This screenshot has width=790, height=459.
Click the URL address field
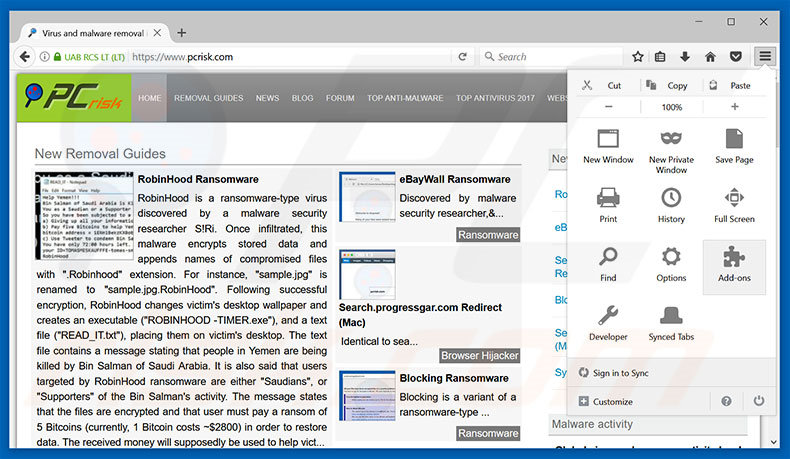point(290,57)
